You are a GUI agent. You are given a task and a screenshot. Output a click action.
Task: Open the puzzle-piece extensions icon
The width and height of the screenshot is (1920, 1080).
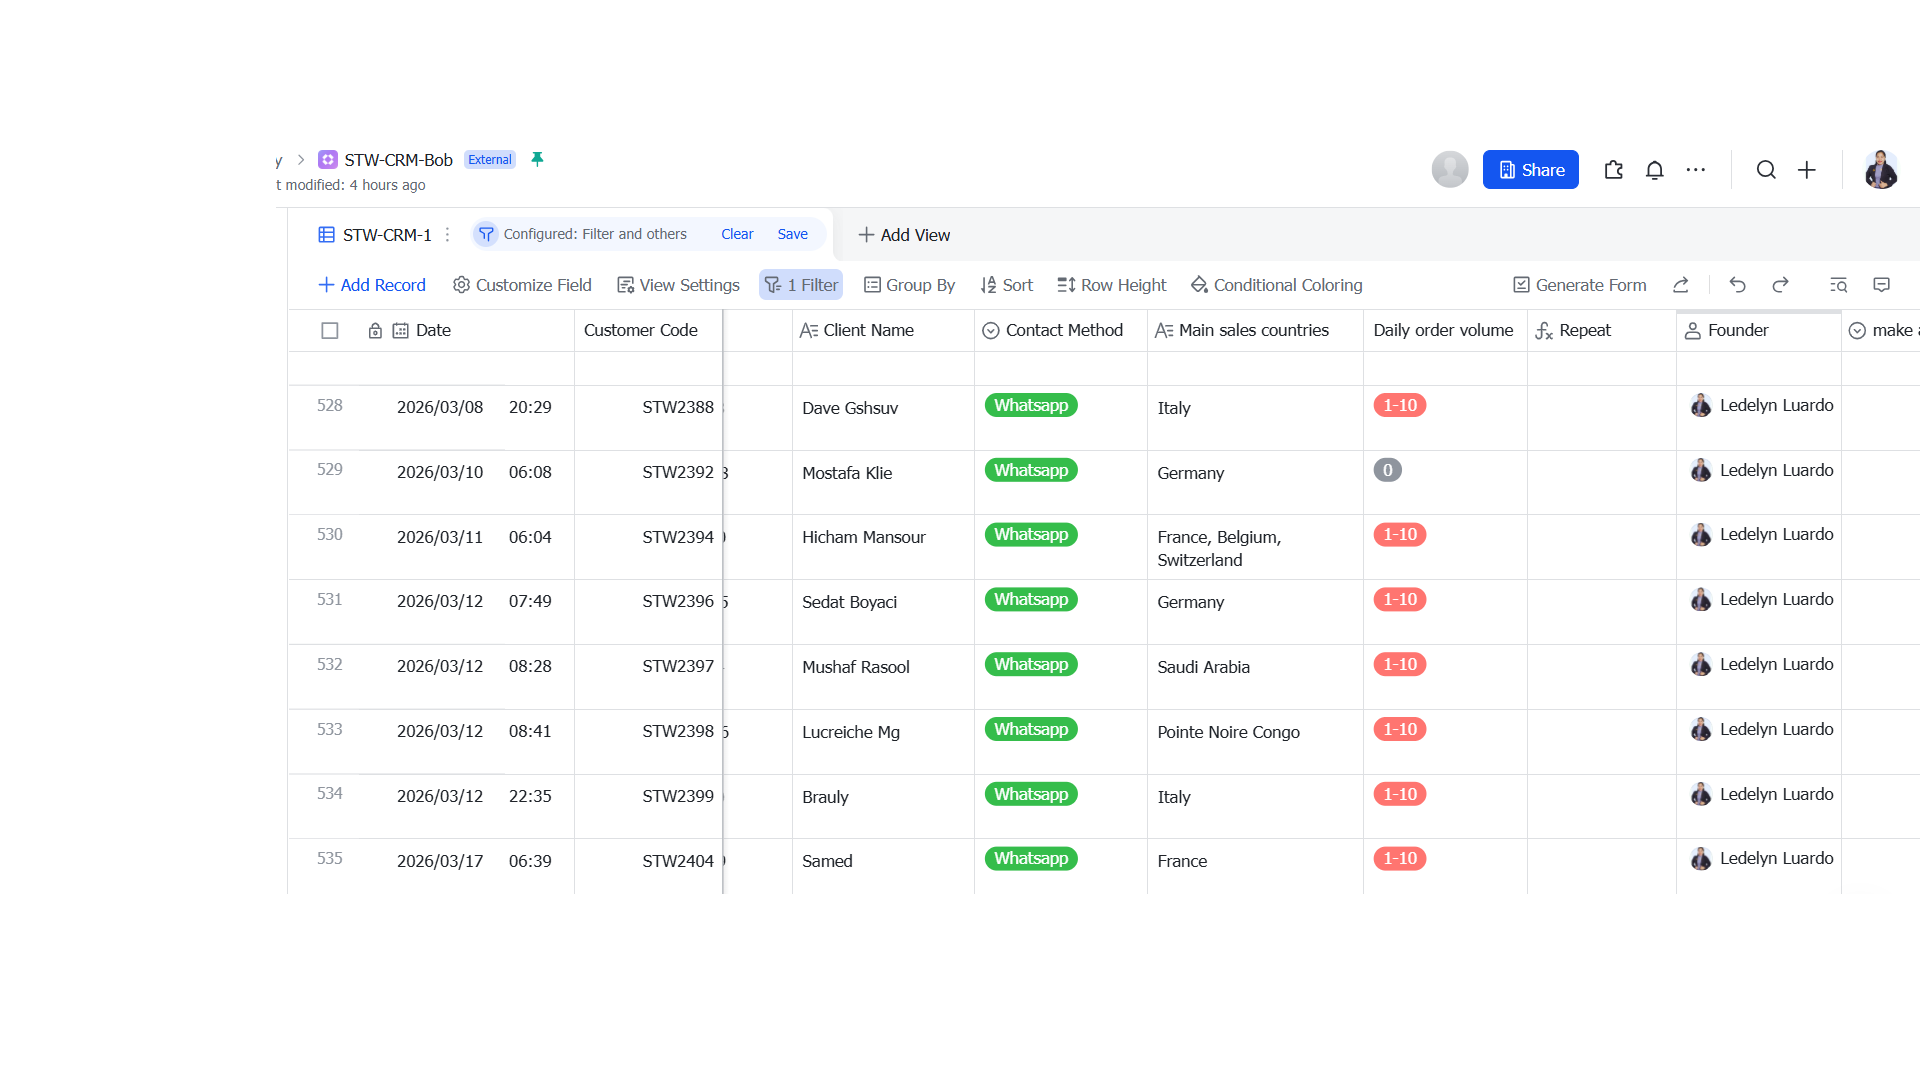point(1613,170)
